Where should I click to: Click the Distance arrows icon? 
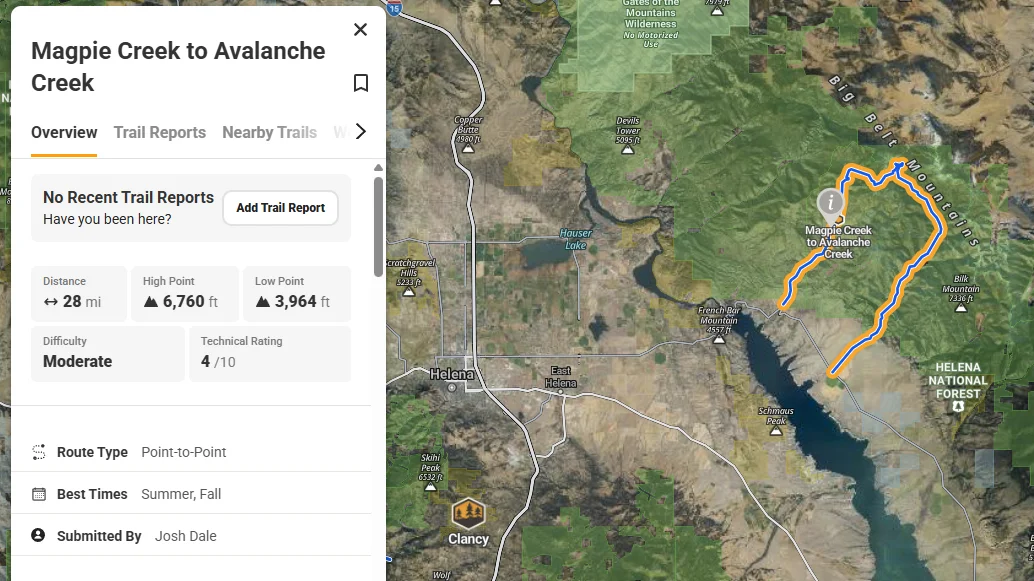point(51,302)
